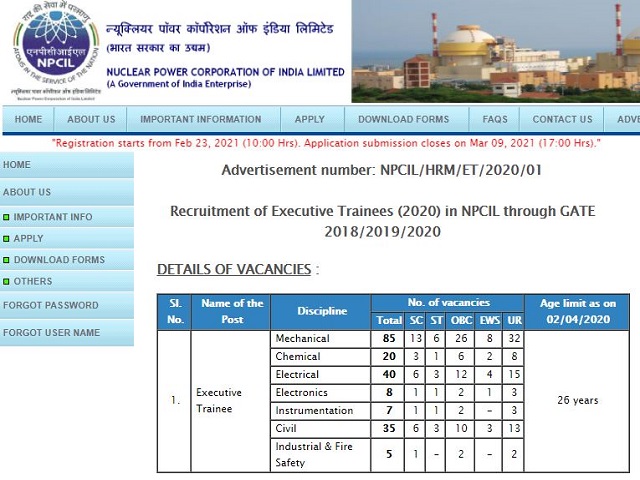Open FAQS in the top navigation bar
The image size is (640, 480).
click(x=495, y=119)
